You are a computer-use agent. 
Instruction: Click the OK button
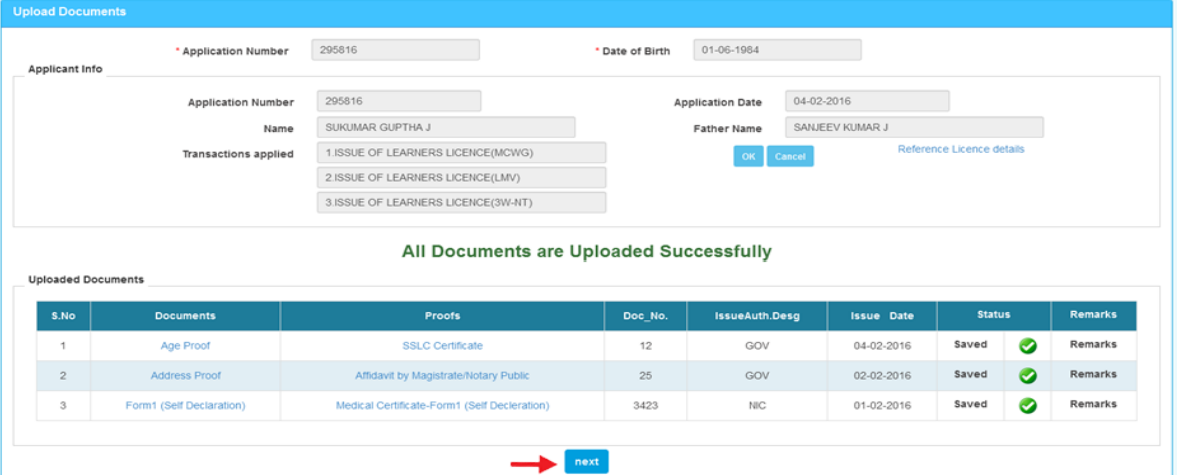[748, 156]
